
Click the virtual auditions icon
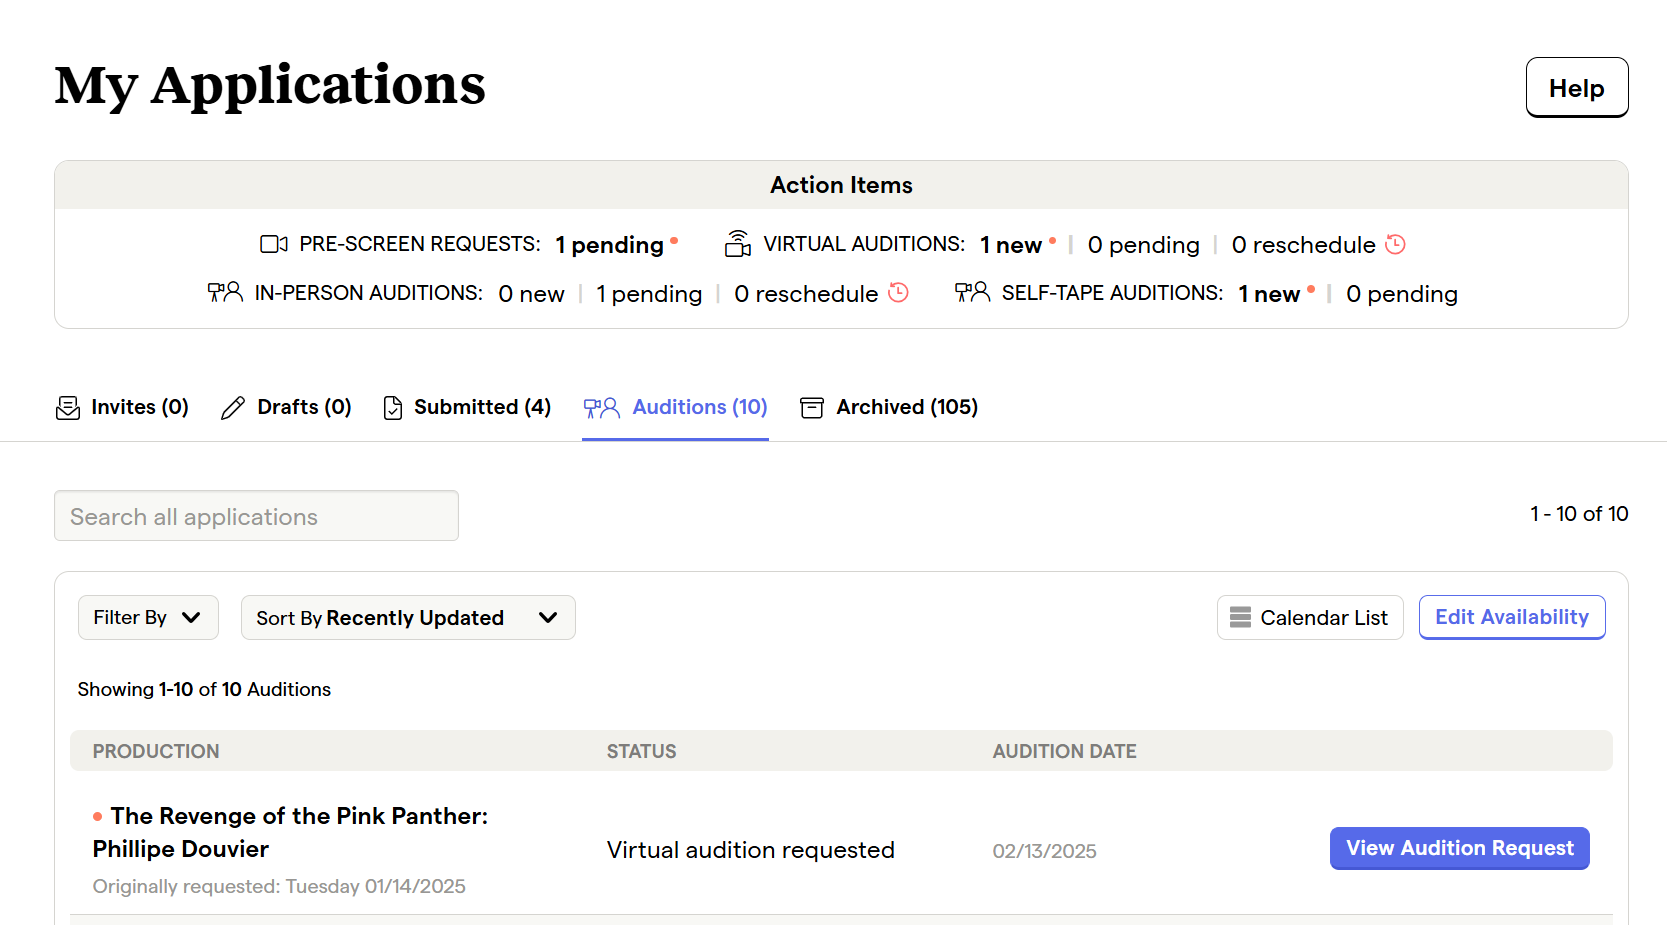[738, 244]
